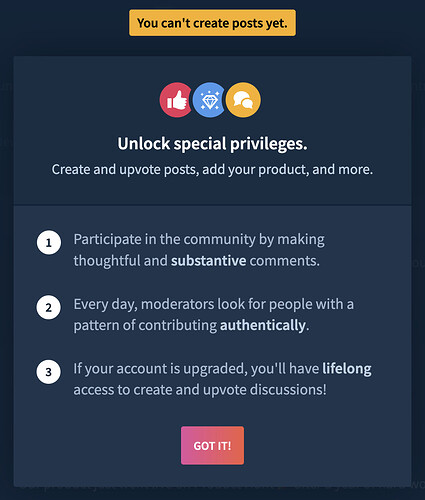Click the bold word "substantive"
This screenshot has height=500, width=425.
coord(209,260)
